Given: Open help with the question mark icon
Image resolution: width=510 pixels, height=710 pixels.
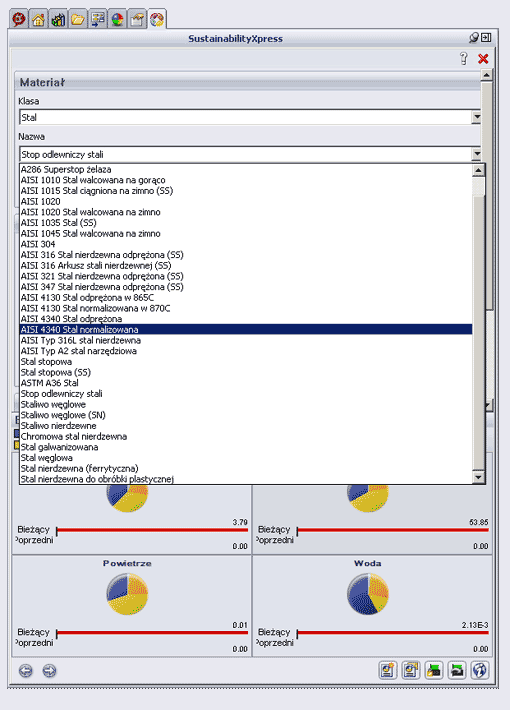Looking at the screenshot, I should pyautogui.click(x=463, y=58).
